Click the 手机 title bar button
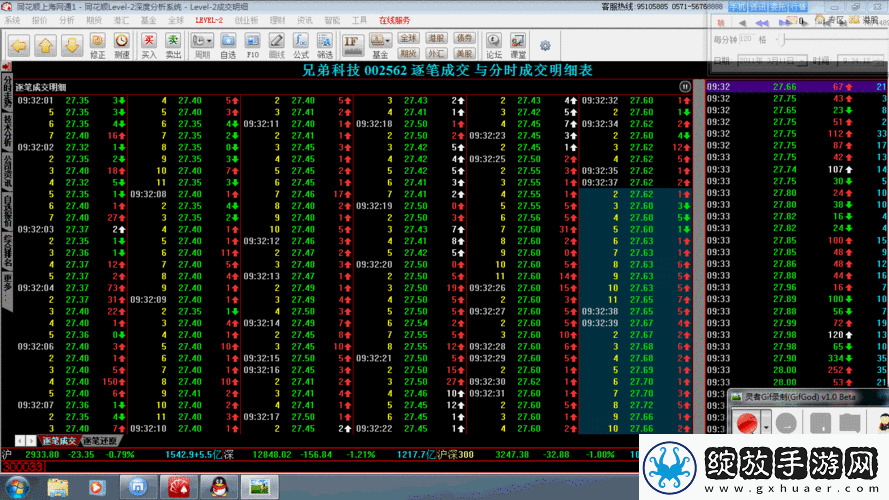This screenshot has width=889, height=500. pos(737,7)
